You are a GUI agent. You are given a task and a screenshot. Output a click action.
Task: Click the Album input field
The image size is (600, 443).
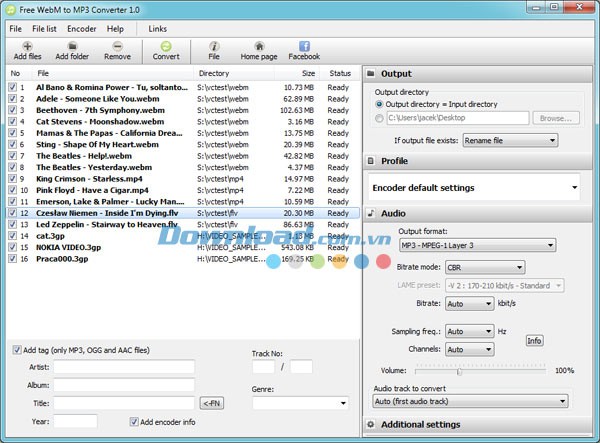pos(124,385)
